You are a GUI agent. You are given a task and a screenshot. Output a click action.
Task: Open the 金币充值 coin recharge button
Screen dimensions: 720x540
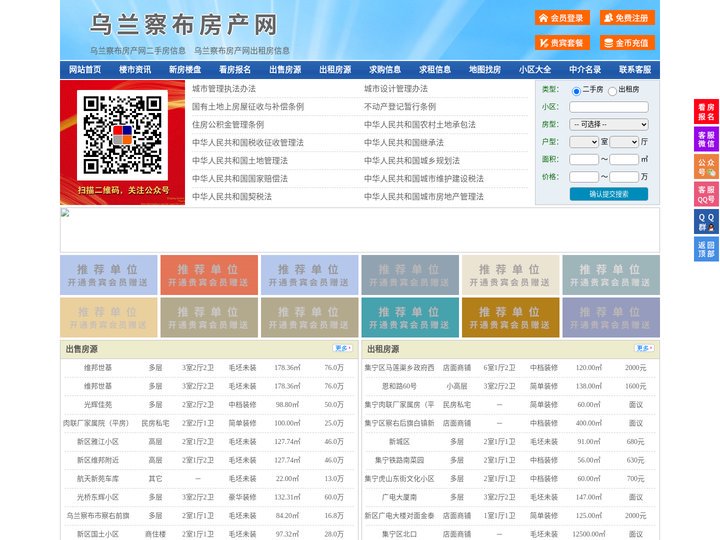[x=627, y=43]
